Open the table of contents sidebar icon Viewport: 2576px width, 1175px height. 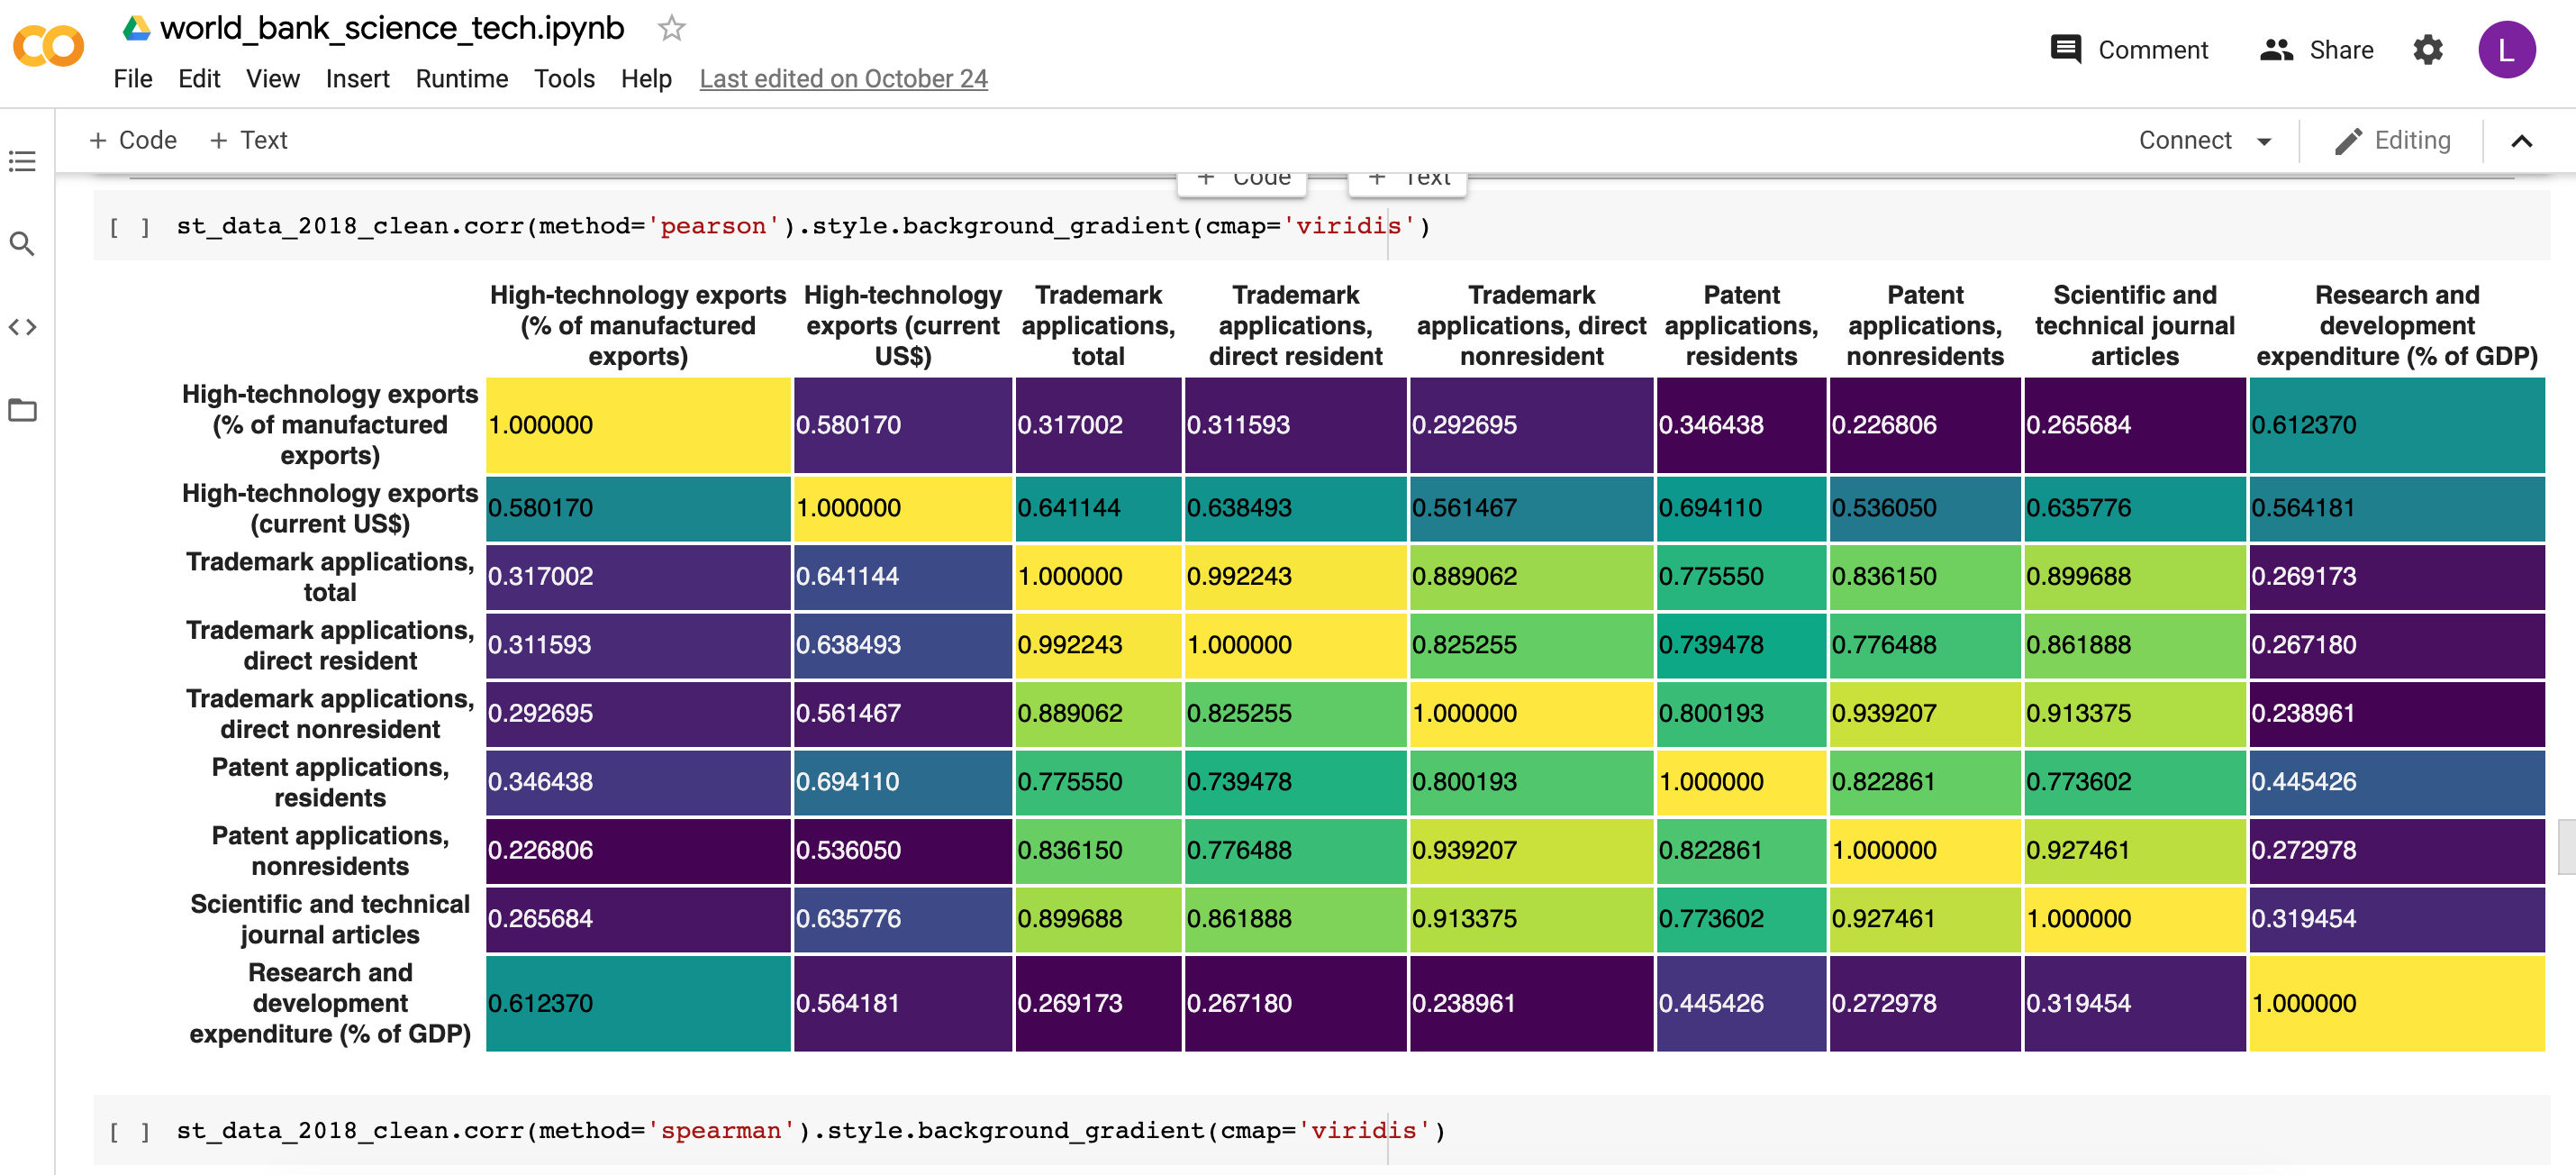point(22,161)
